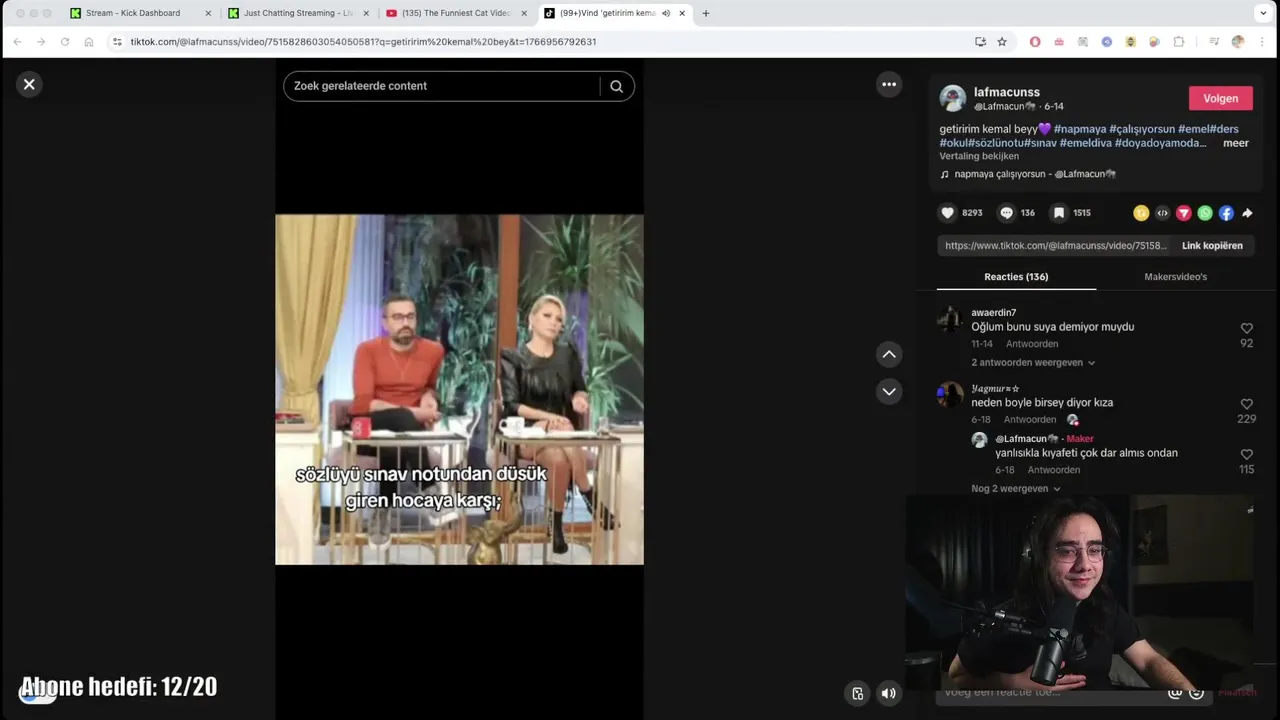The width and height of the screenshot is (1280, 720).
Task: Expand 'Nog 2 weergeven' replies
Action: (x=1016, y=489)
